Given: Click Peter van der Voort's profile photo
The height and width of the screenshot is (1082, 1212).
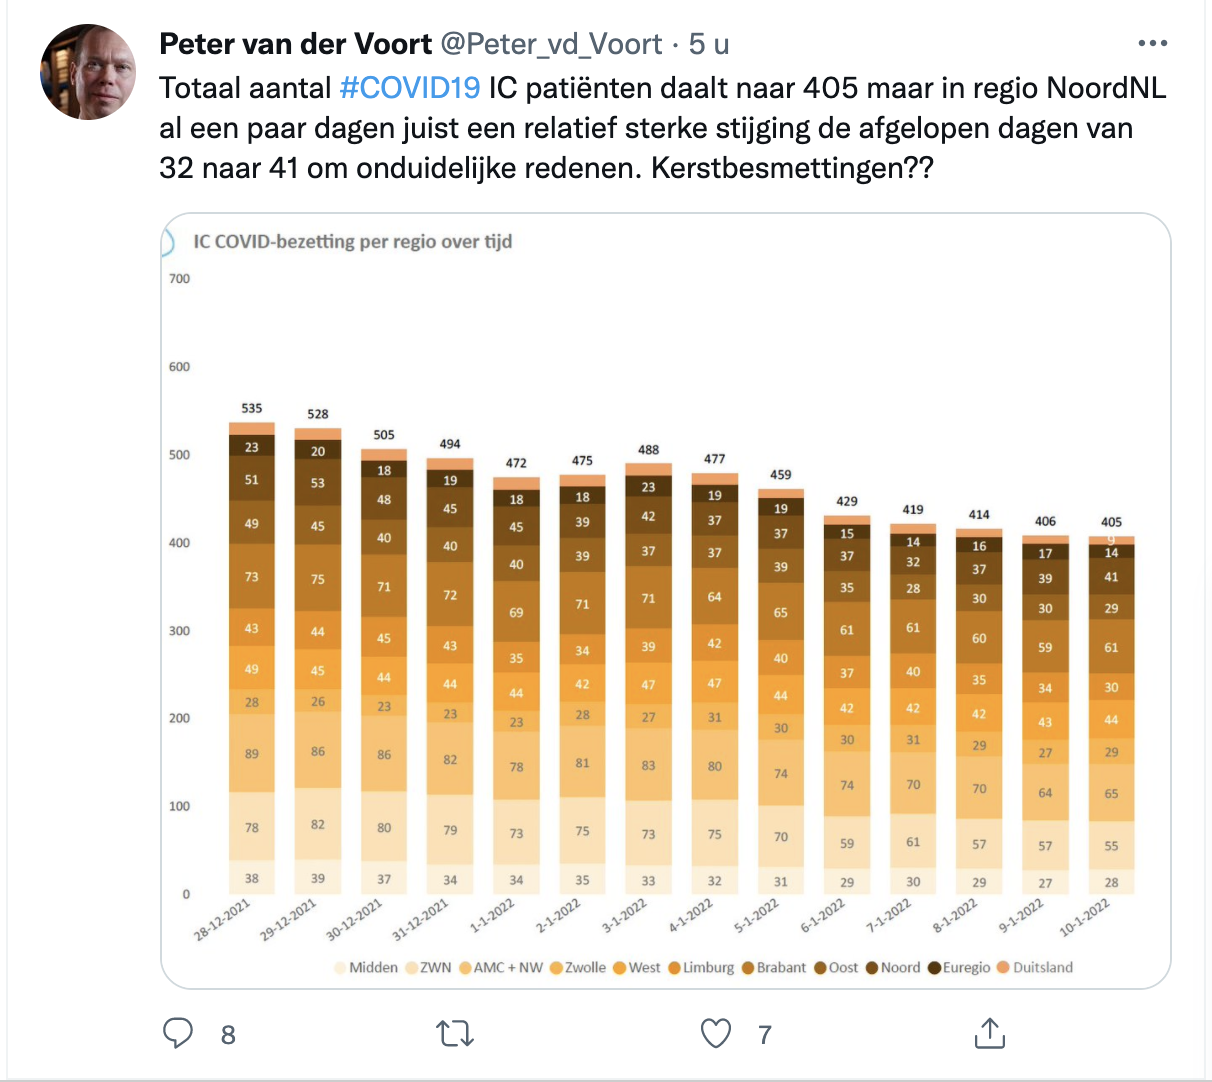Looking at the screenshot, I should (88, 72).
